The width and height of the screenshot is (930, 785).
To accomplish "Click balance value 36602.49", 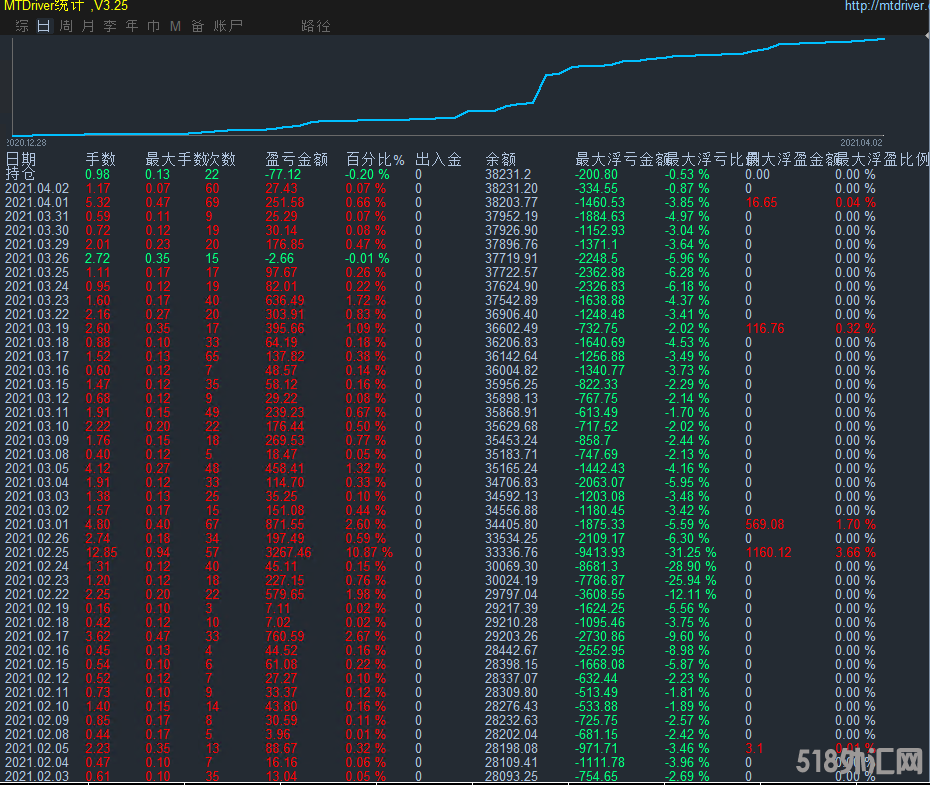I will click(x=511, y=328).
